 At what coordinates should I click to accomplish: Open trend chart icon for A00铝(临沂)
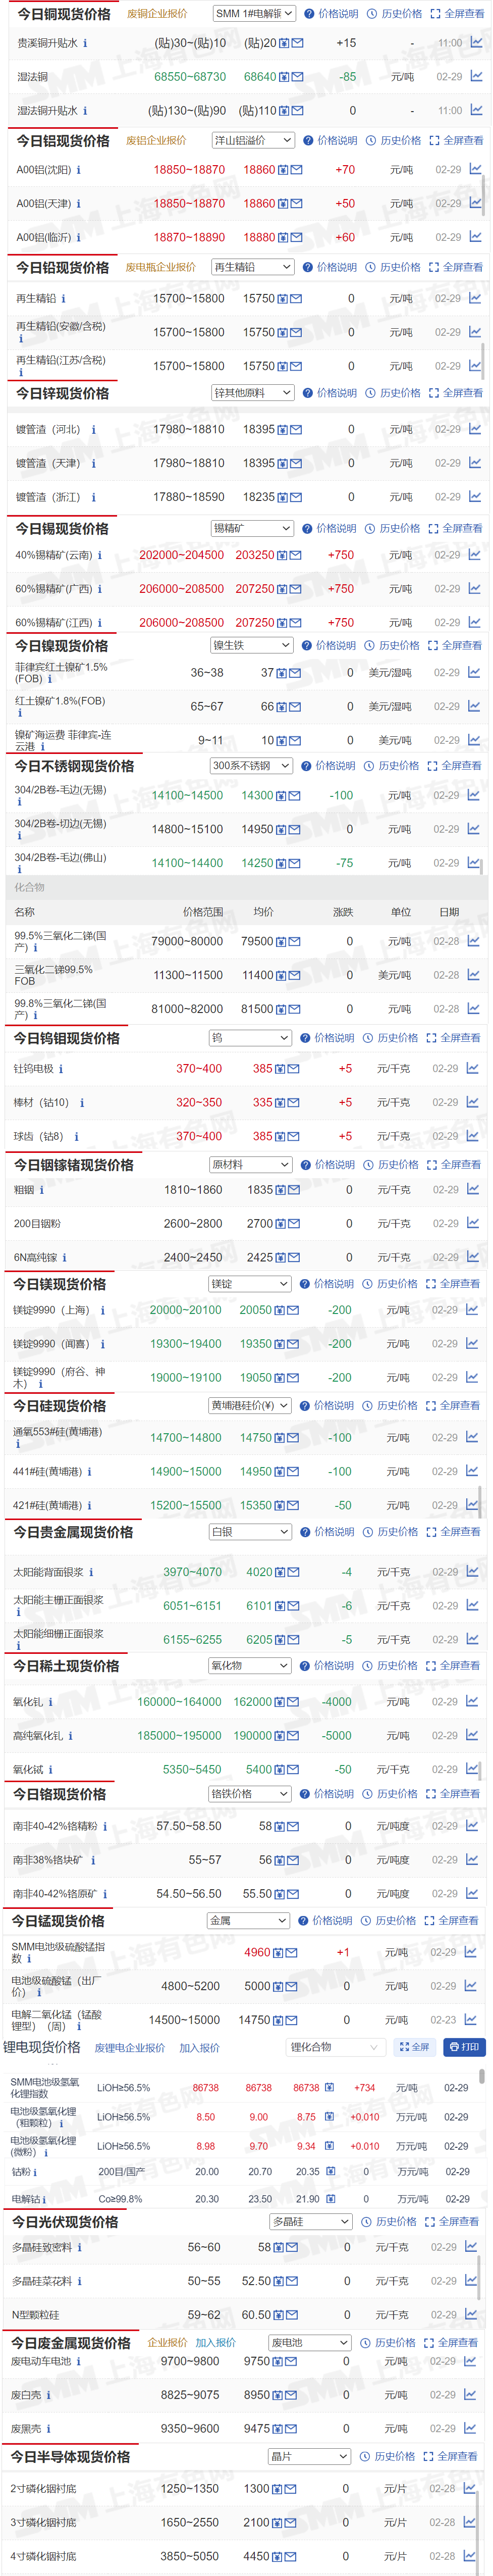point(475,237)
